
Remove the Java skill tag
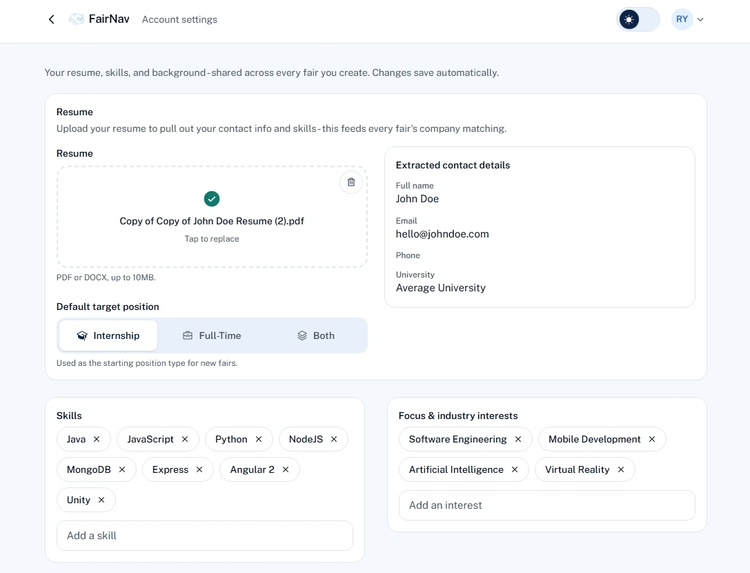(97, 439)
